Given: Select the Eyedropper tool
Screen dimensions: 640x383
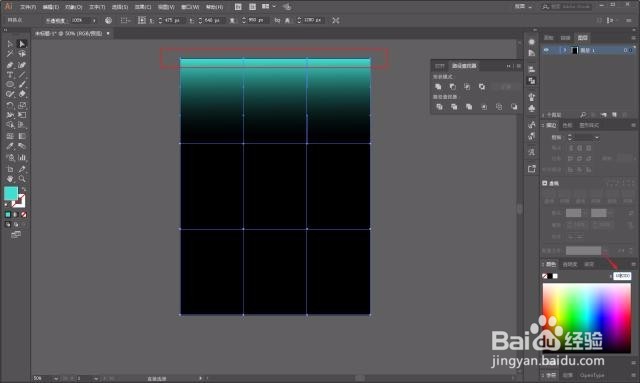Looking at the screenshot, I should click(x=10, y=147).
